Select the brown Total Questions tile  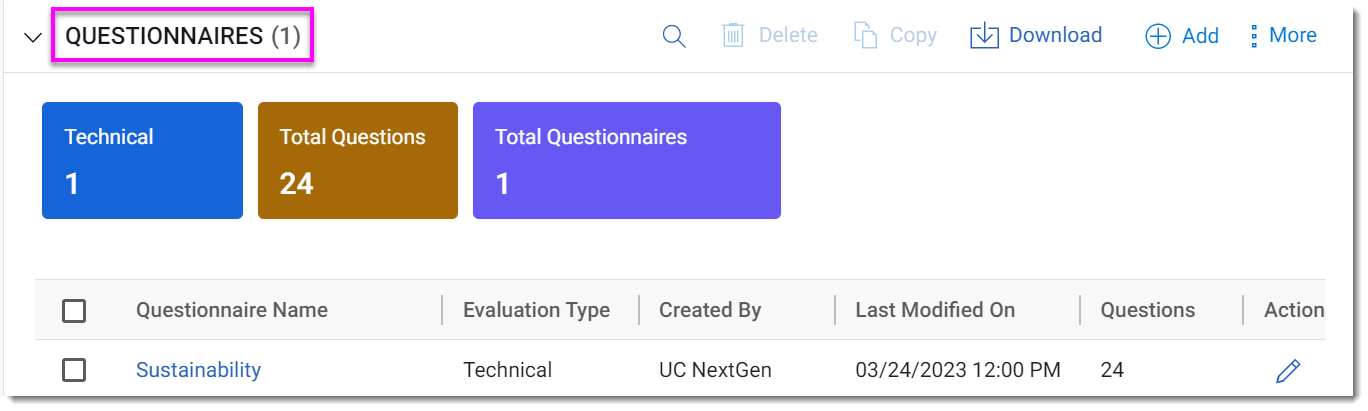point(358,160)
